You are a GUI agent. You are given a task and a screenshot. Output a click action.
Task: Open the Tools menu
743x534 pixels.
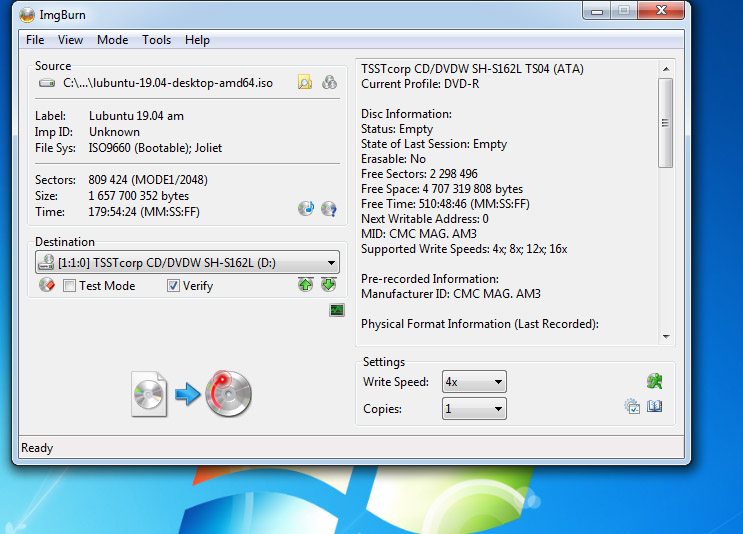coord(156,40)
